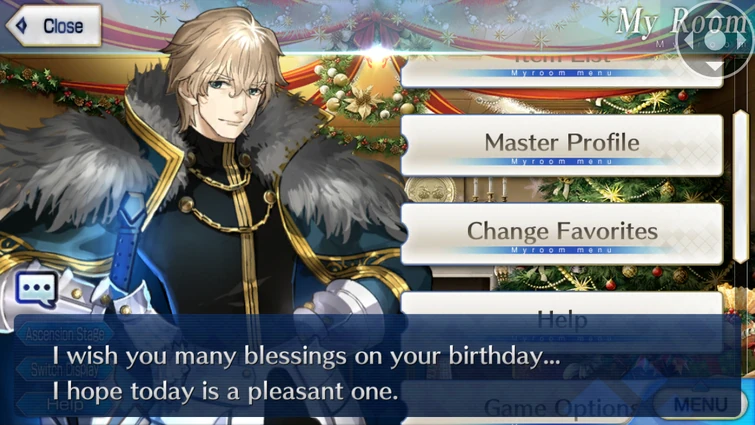Tap the up arrow on circular pad

tap(714, 16)
